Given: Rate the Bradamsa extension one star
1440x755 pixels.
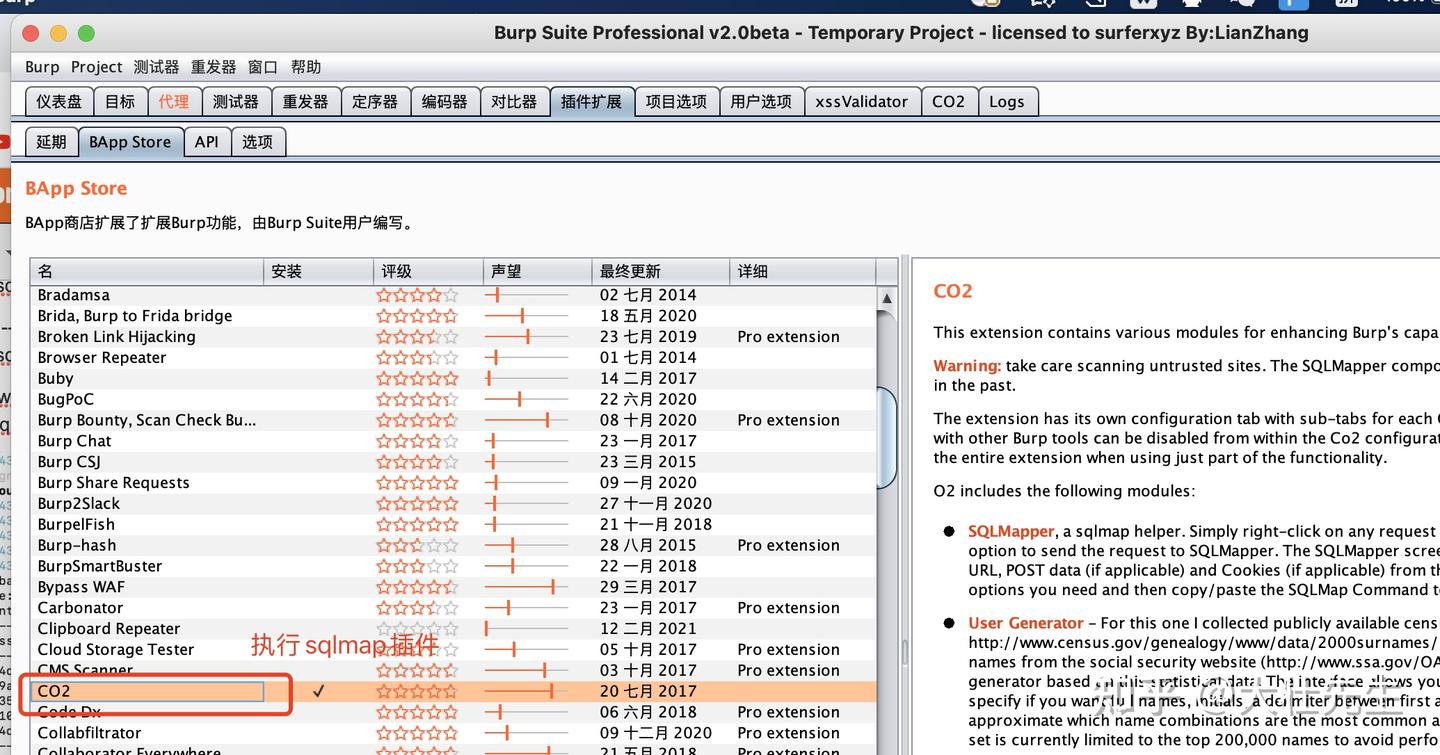Looking at the screenshot, I should coord(385,294).
